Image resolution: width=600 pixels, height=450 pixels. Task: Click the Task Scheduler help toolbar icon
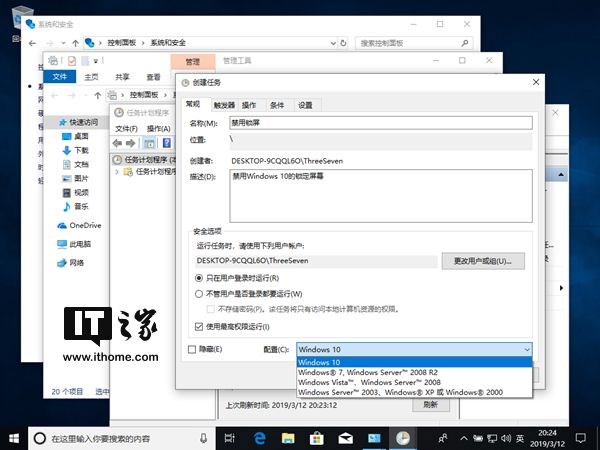pyautogui.click(x=167, y=143)
